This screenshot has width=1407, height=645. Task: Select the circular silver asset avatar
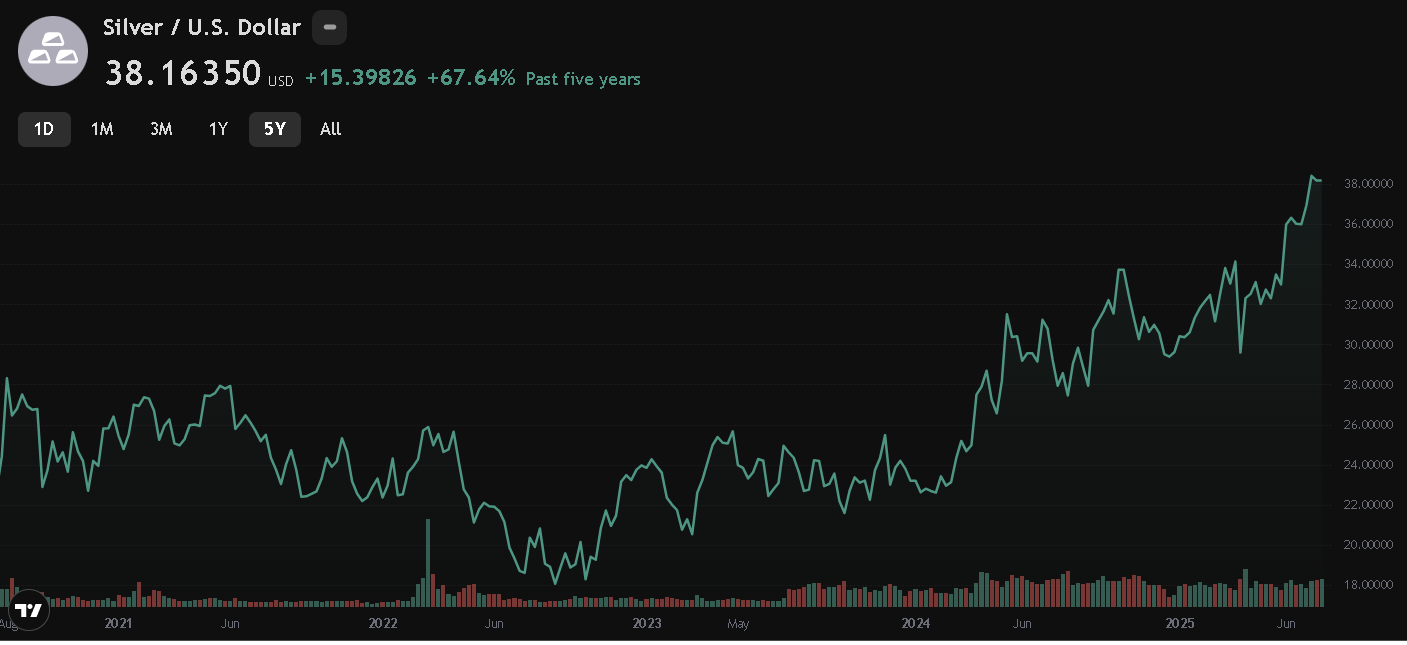[52, 50]
